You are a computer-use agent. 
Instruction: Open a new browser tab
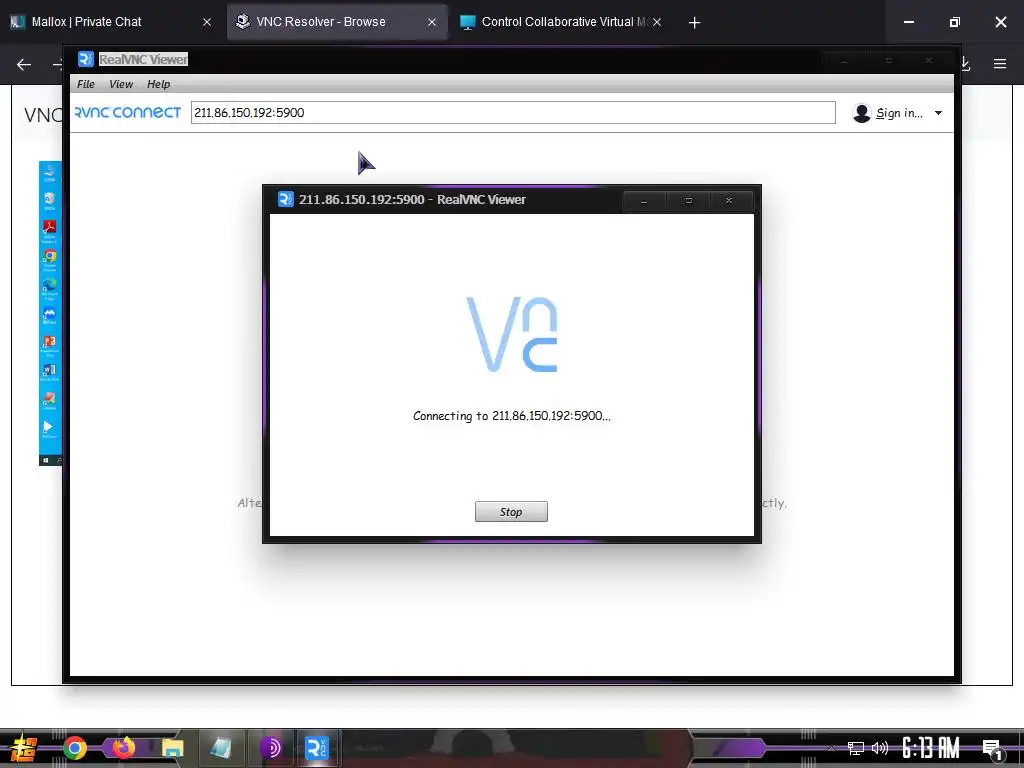694,23
